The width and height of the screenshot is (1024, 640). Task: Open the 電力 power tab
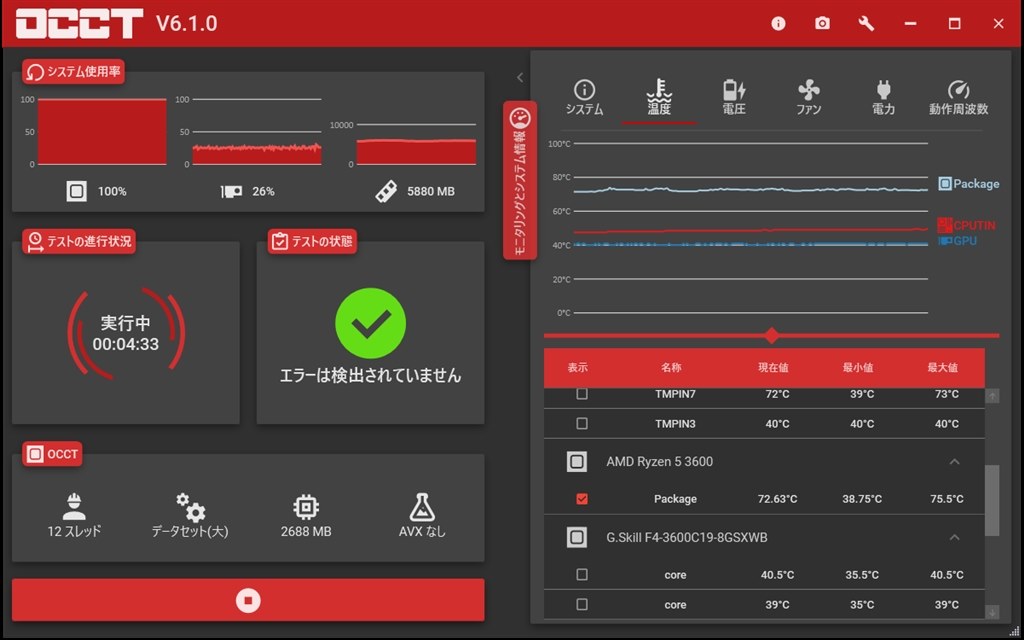tap(884, 98)
